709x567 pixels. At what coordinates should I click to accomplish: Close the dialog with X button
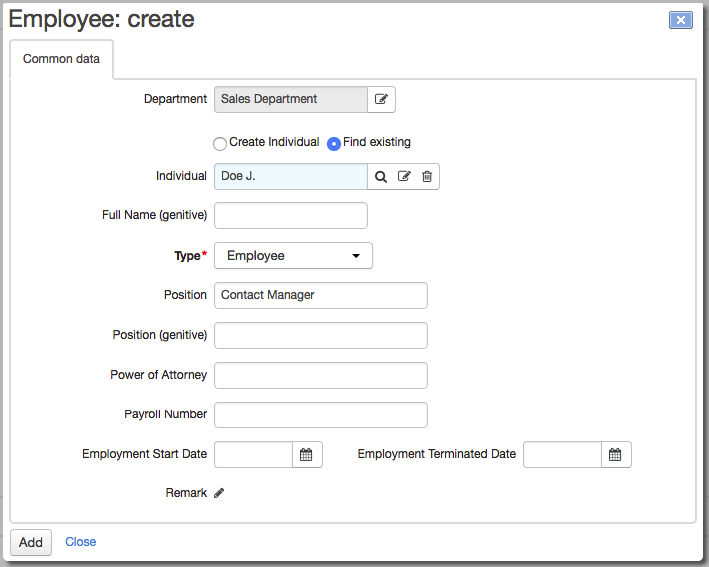[x=681, y=20]
